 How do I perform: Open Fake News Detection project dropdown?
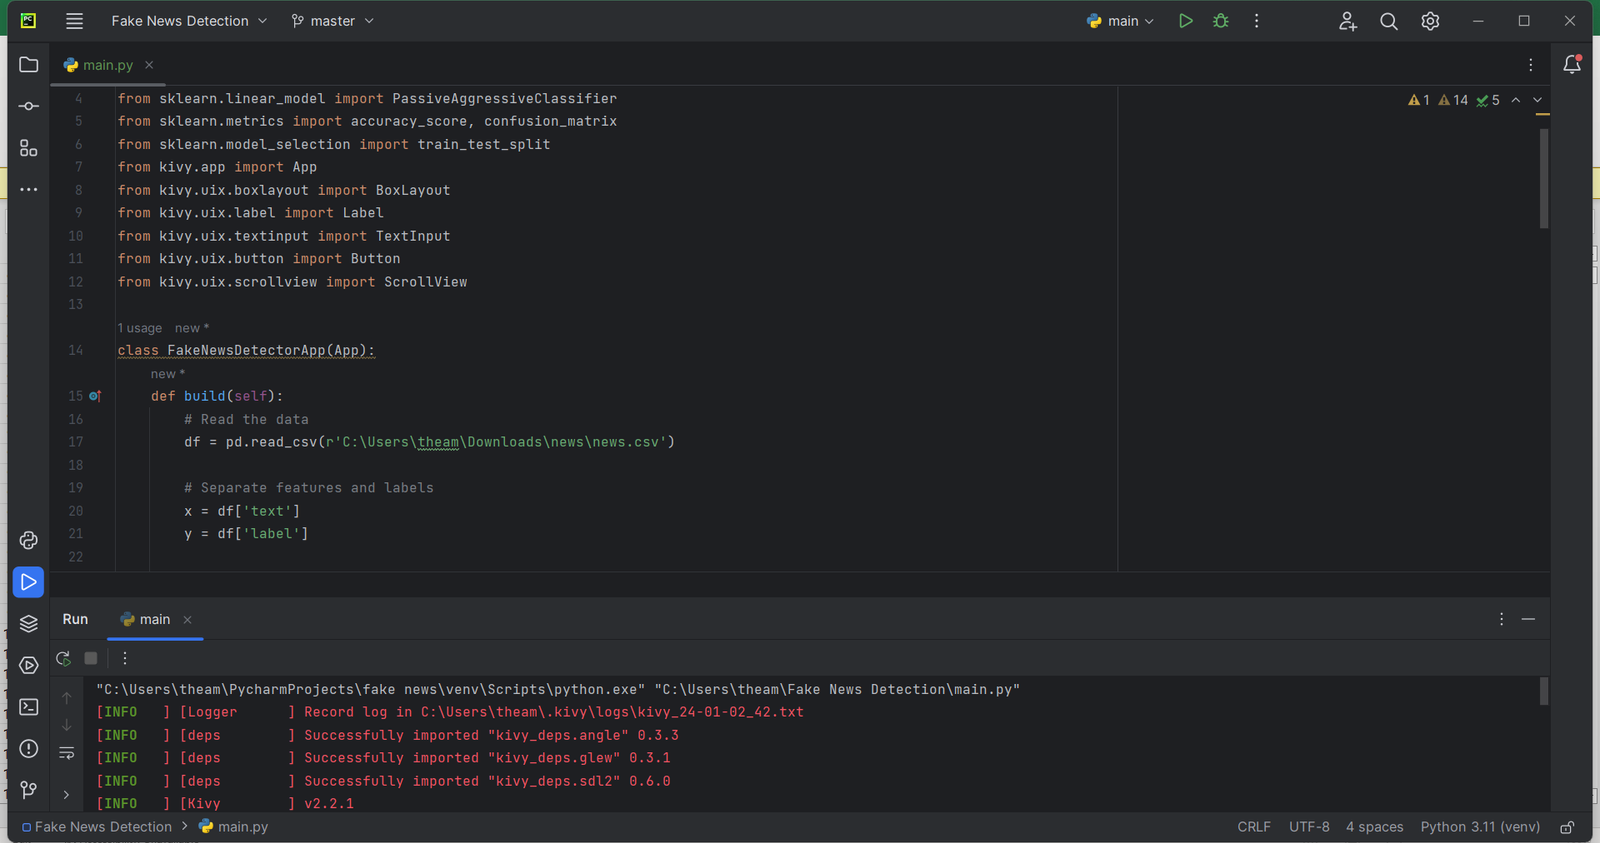(x=189, y=21)
